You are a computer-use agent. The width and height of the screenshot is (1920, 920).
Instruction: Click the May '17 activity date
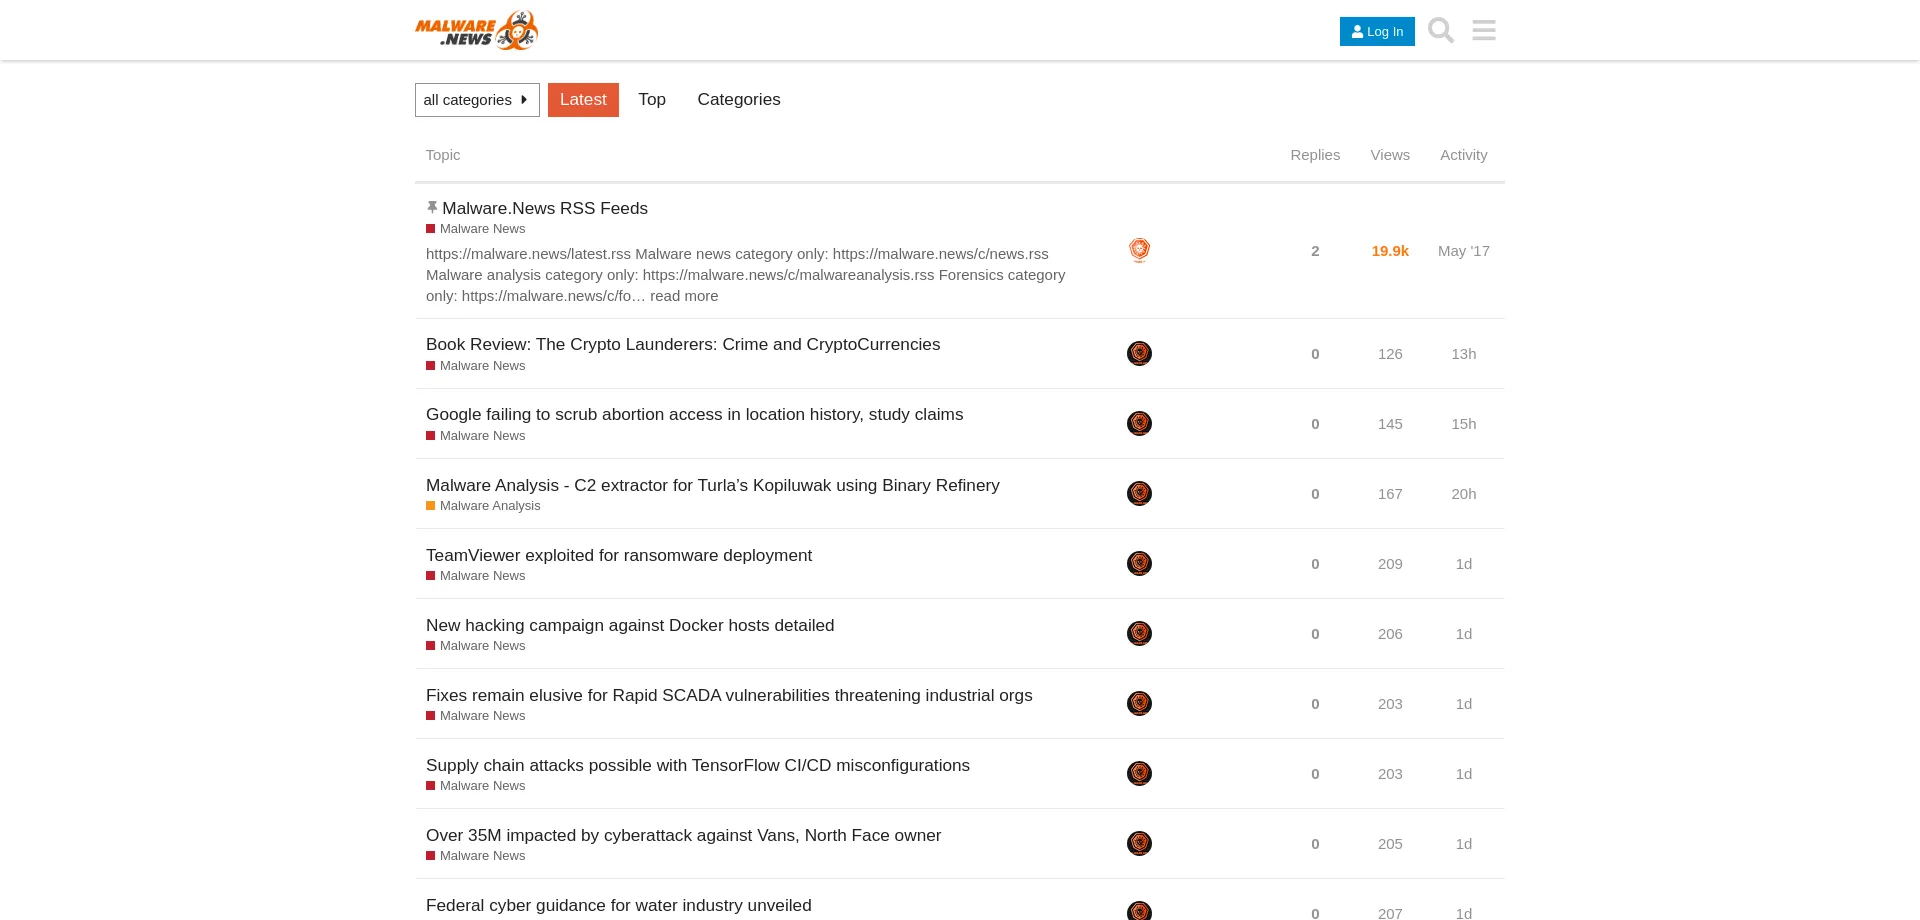pyautogui.click(x=1464, y=251)
